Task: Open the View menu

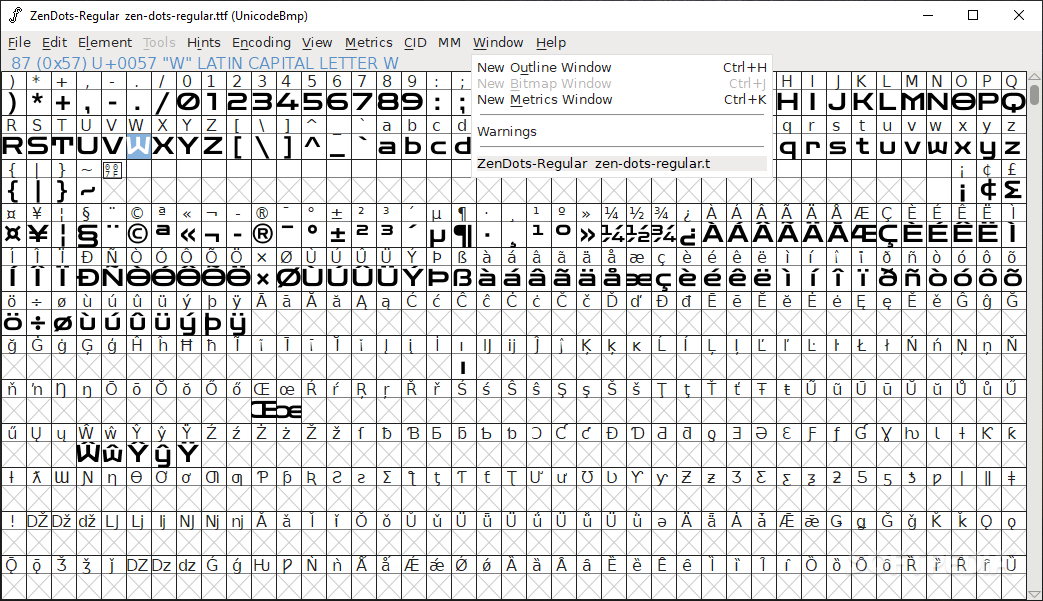Action: tap(317, 43)
